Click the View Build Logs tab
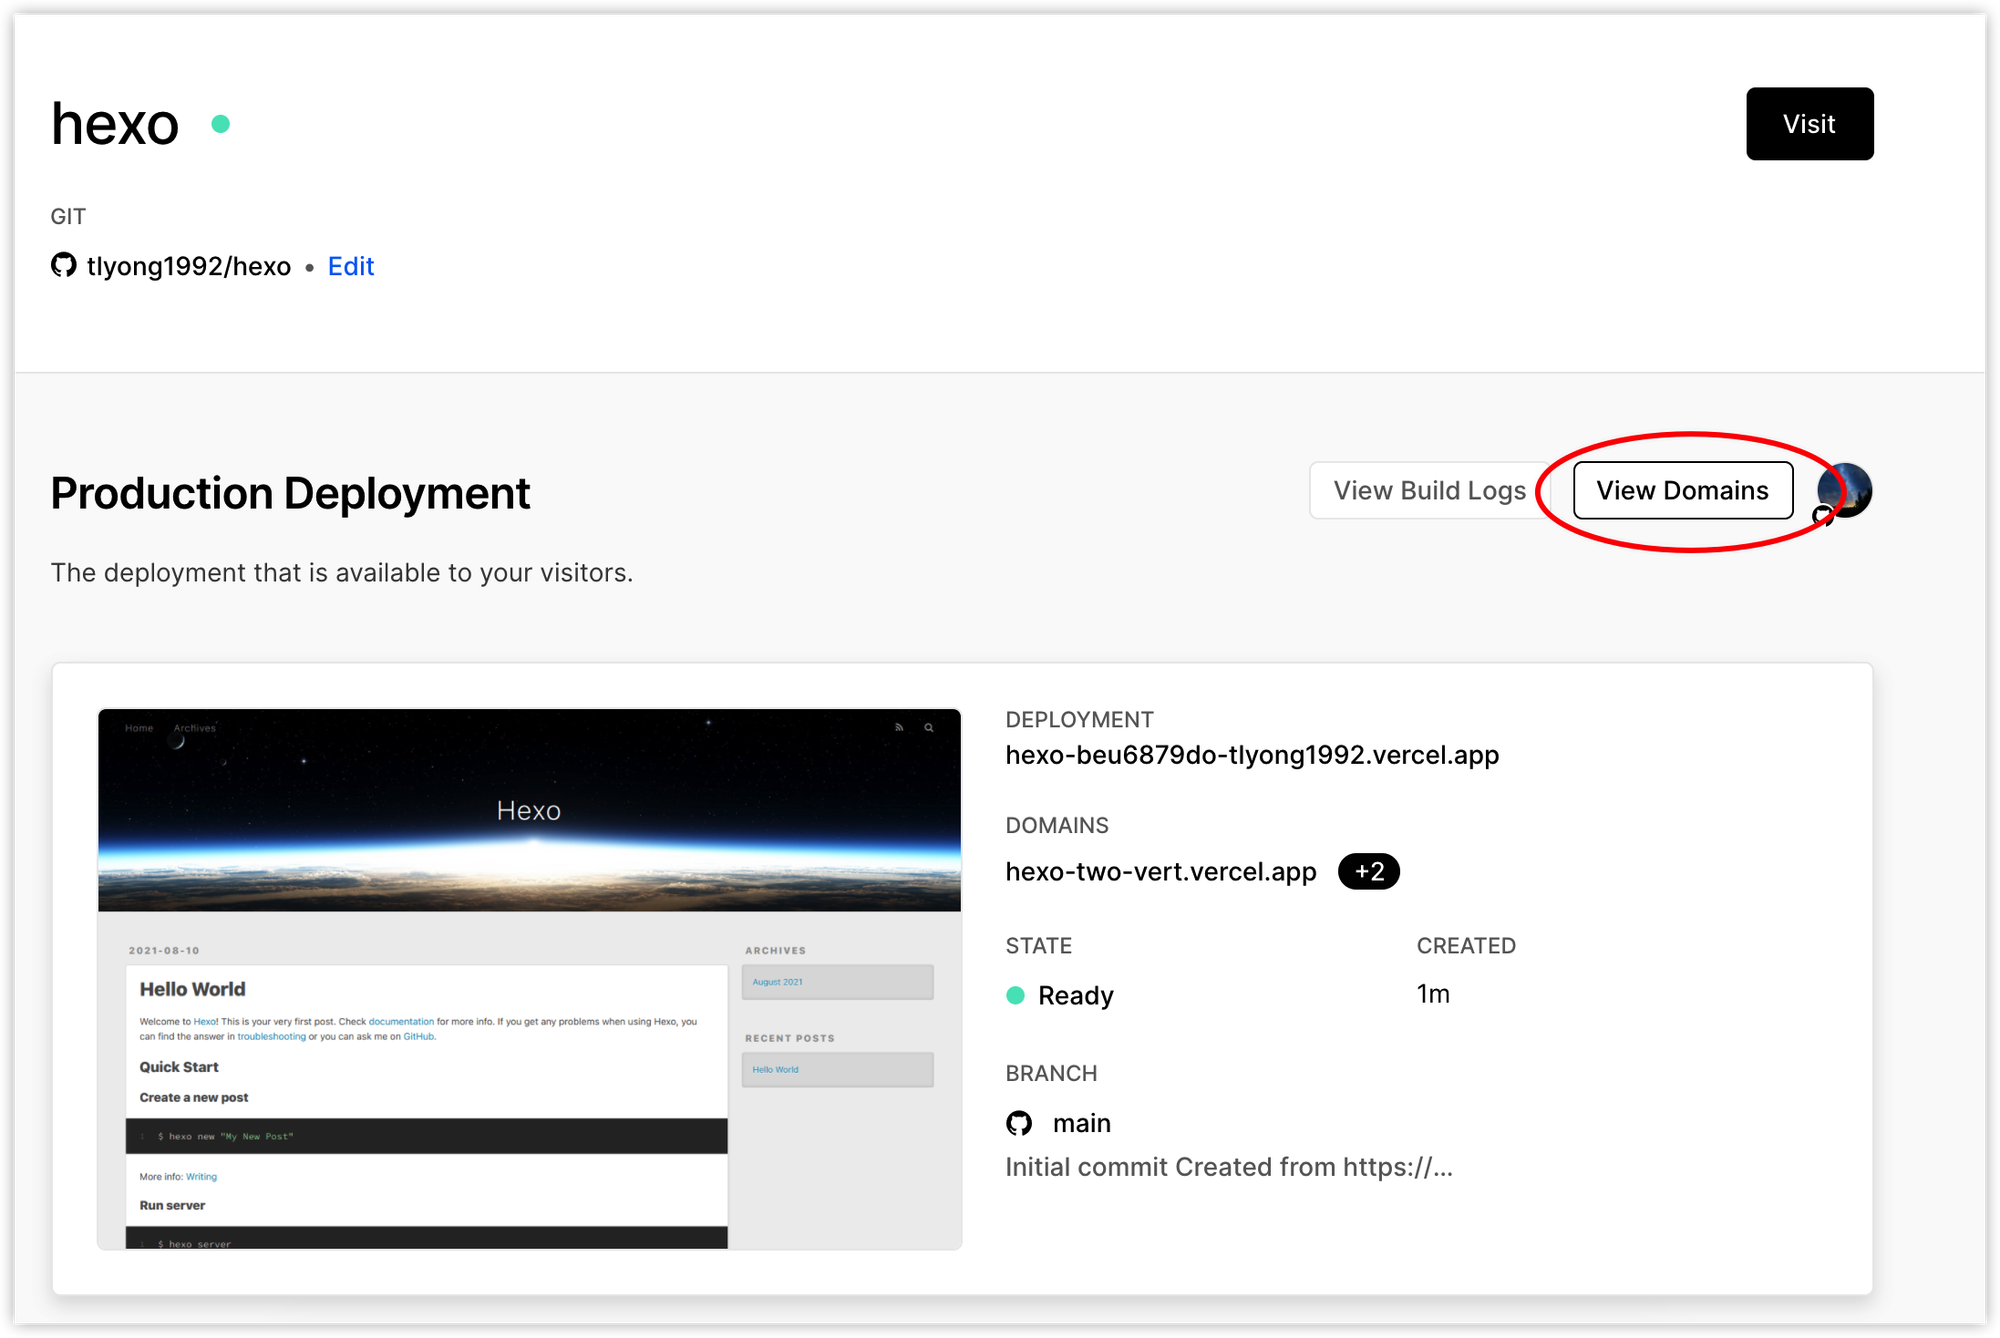Viewport: 2000px width, 1338px height. pyautogui.click(x=1428, y=490)
